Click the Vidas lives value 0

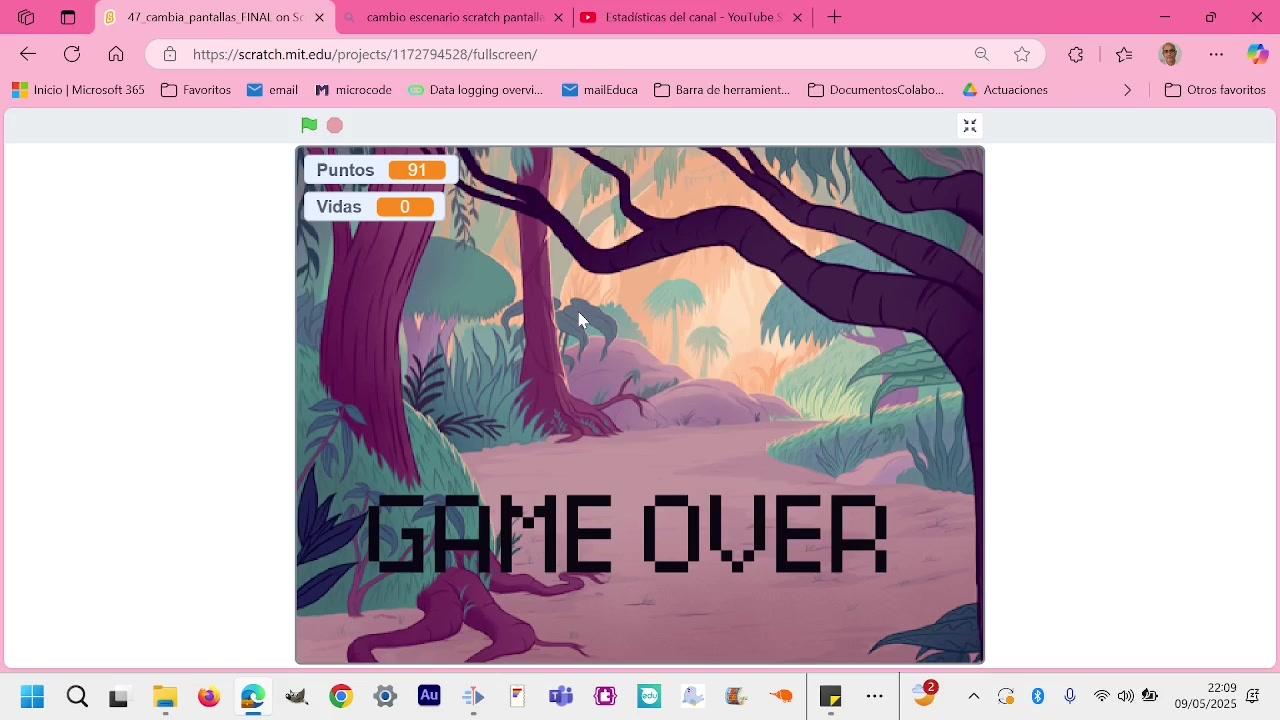click(405, 207)
